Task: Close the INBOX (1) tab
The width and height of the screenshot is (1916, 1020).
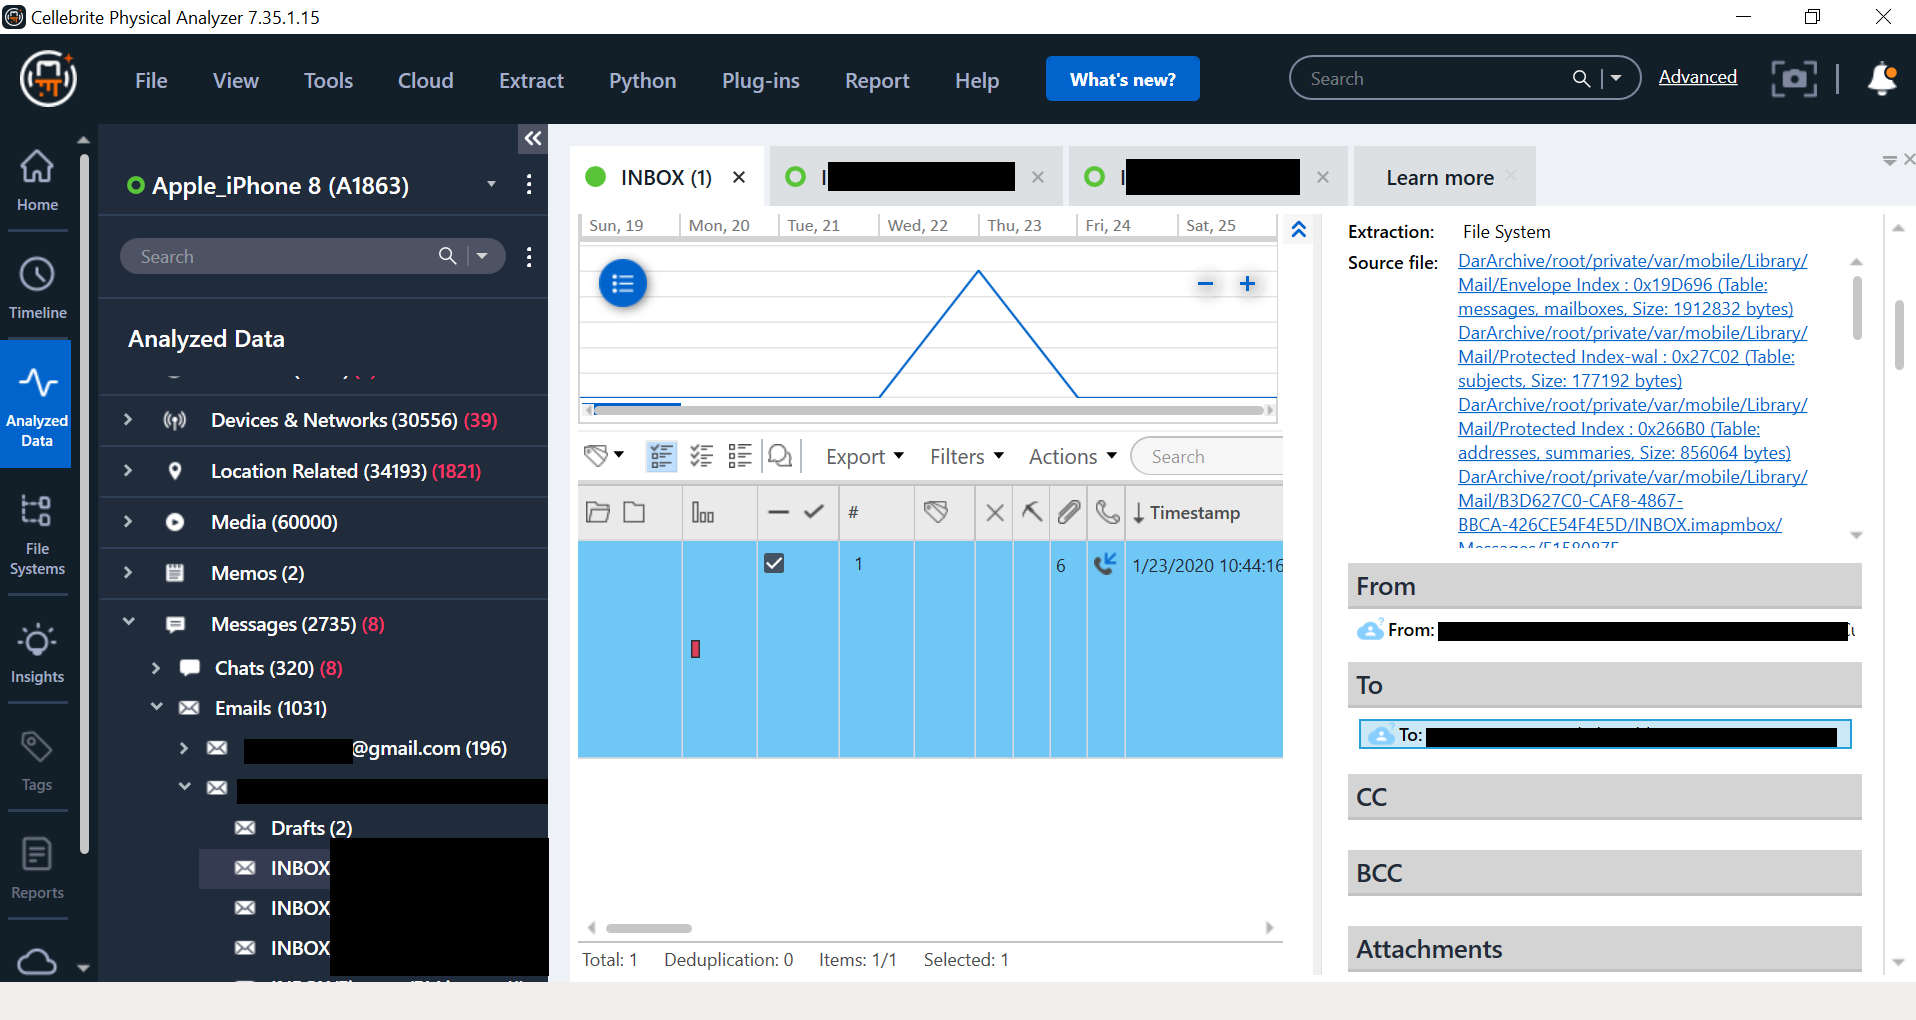Action: (x=739, y=177)
